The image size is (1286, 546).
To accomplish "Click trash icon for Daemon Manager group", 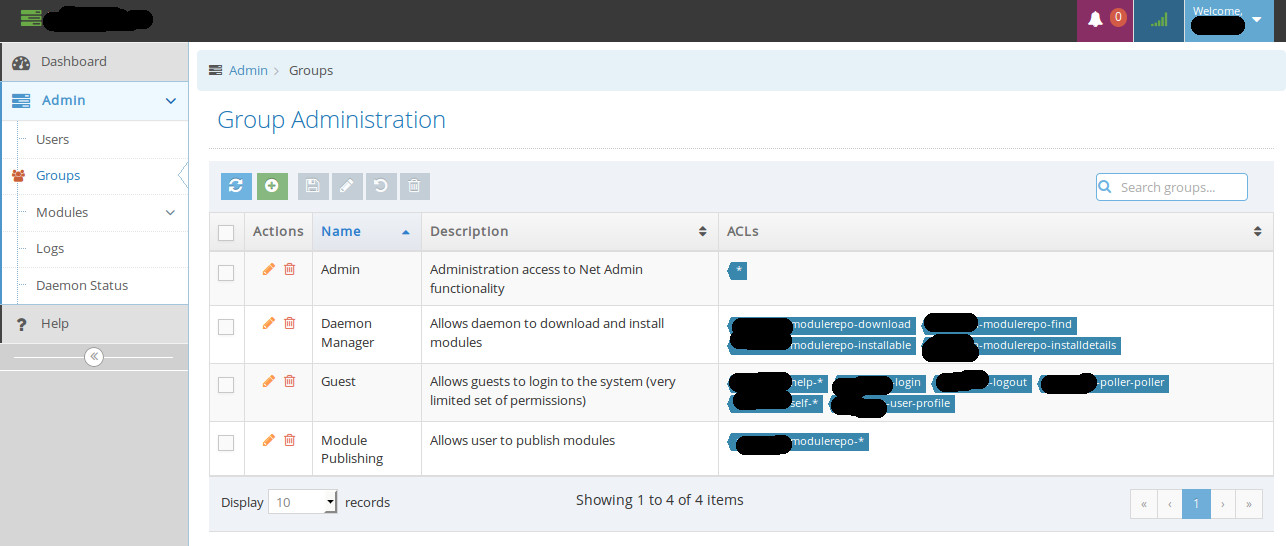I will (x=290, y=323).
